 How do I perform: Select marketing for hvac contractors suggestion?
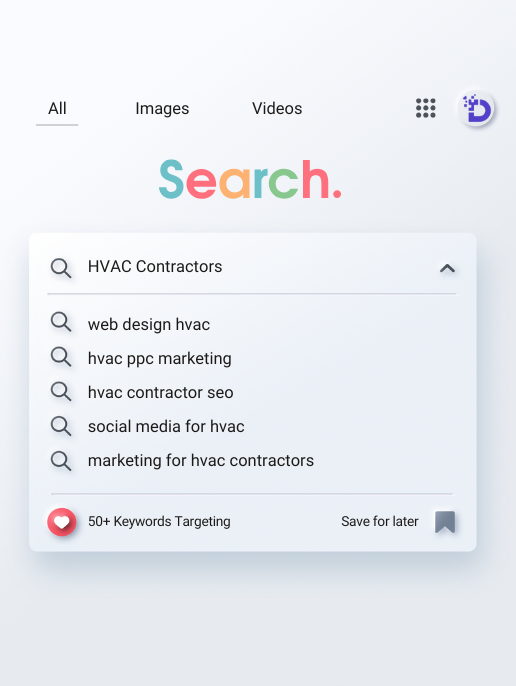[201, 461]
